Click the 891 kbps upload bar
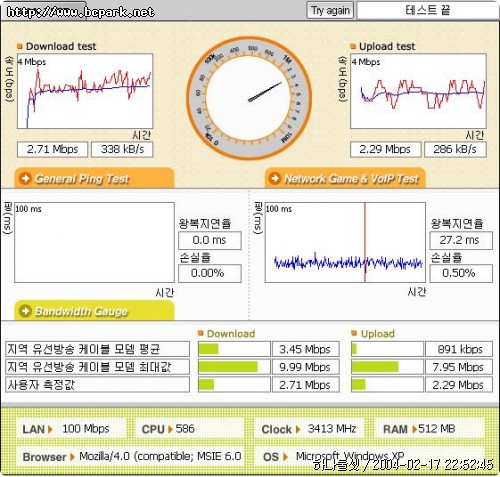 coord(387,349)
